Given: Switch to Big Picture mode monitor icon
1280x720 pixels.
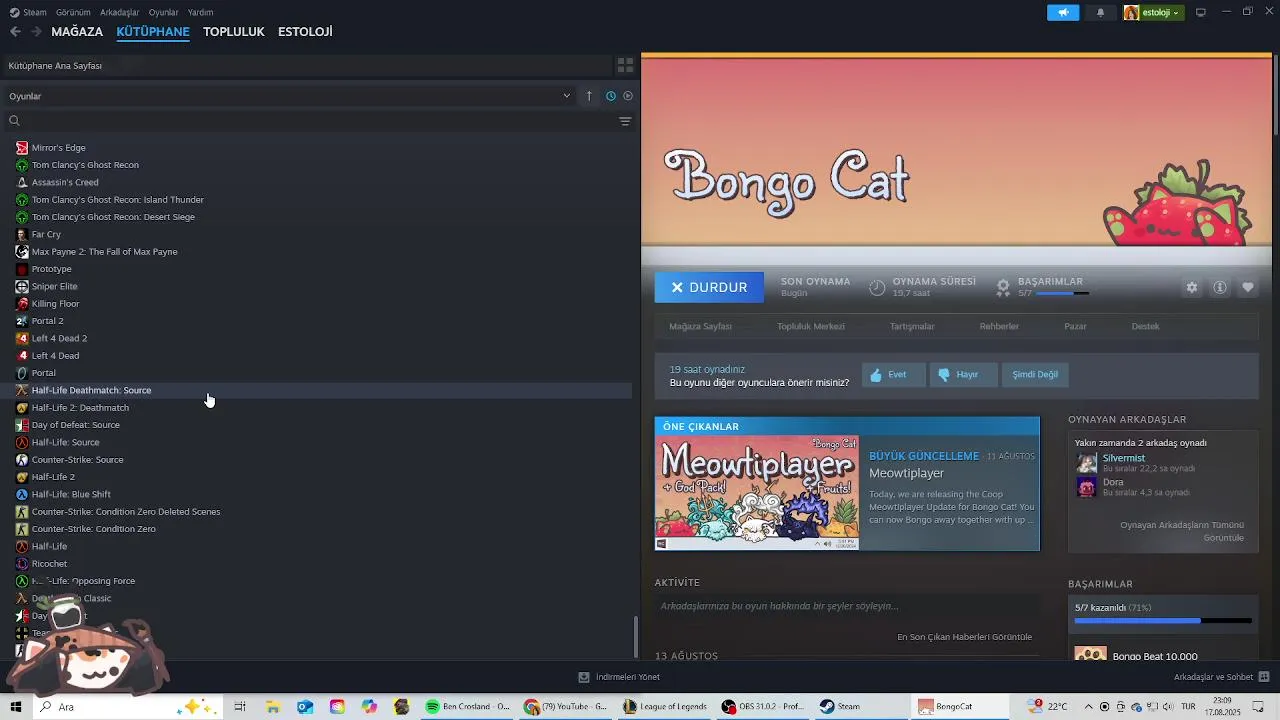Looking at the screenshot, I should coord(1201,13).
